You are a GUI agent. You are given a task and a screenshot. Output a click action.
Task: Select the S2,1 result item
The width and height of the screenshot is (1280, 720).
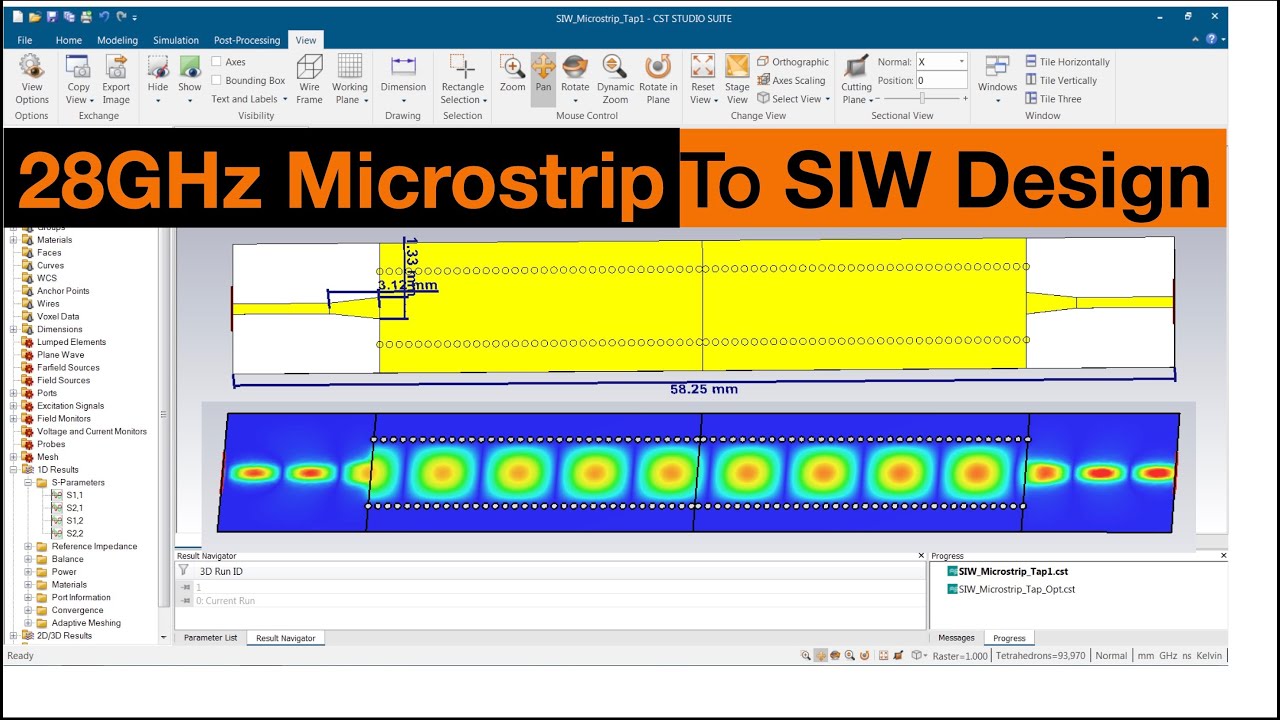coord(68,509)
